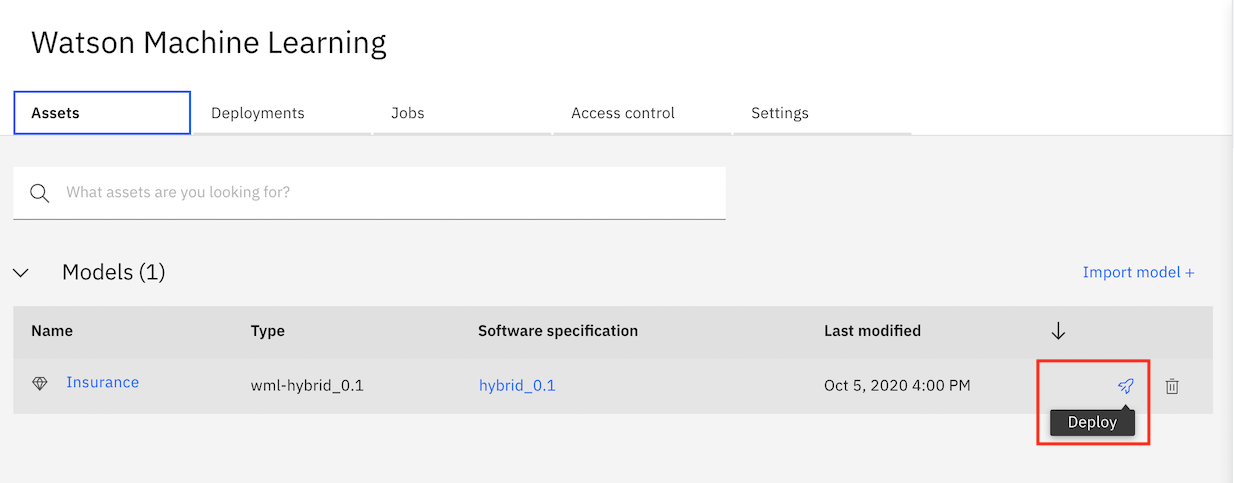Open the hybrid_0.1 software specification link
Viewport: 1234px width, 483px height.
pos(517,386)
